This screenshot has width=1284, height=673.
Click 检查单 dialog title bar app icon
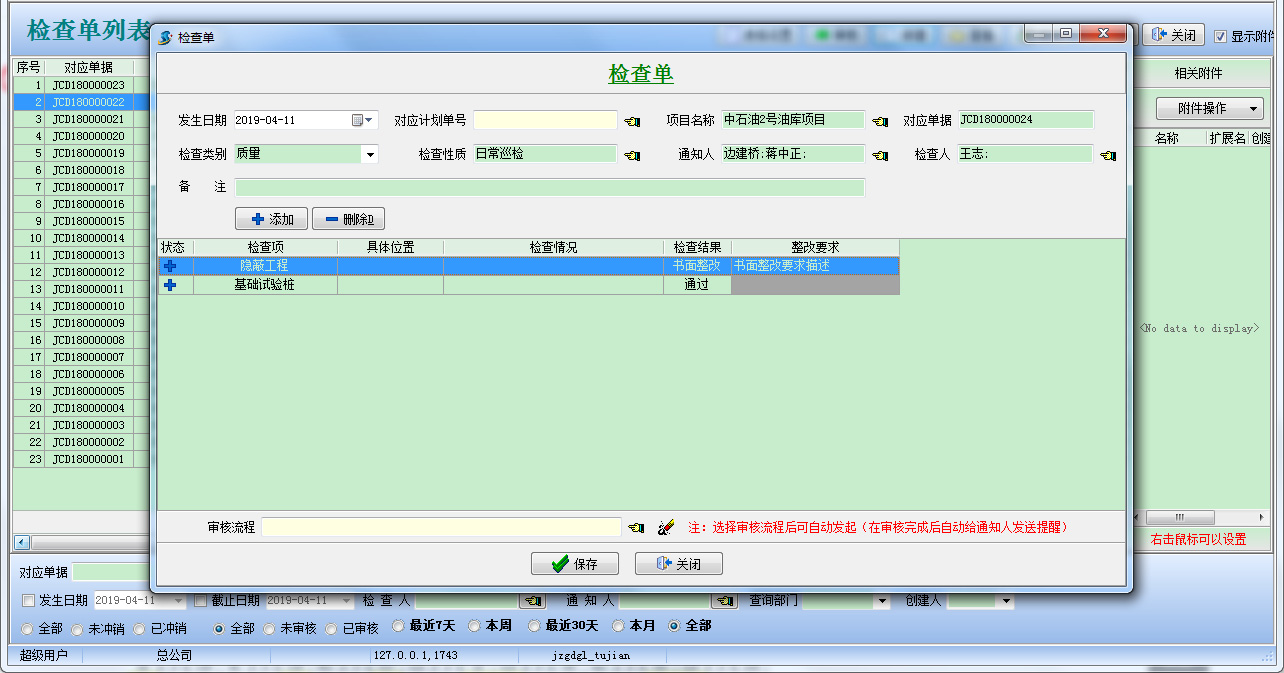(165, 38)
